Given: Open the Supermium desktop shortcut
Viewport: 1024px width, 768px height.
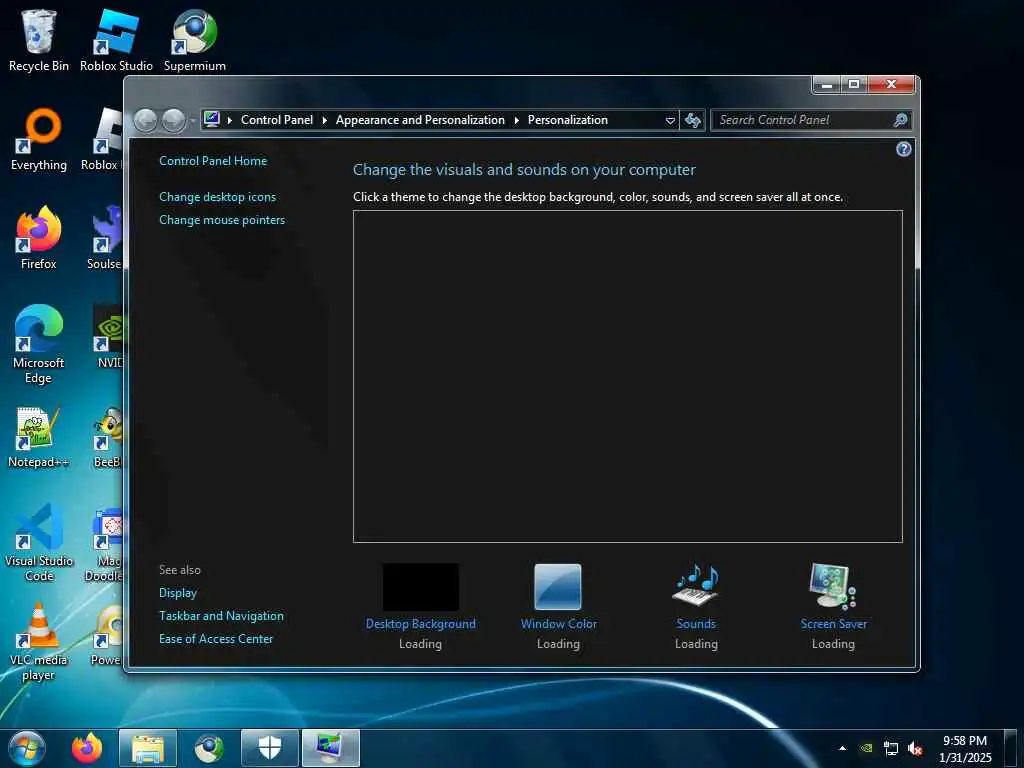Looking at the screenshot, I should tap(195, 39).
